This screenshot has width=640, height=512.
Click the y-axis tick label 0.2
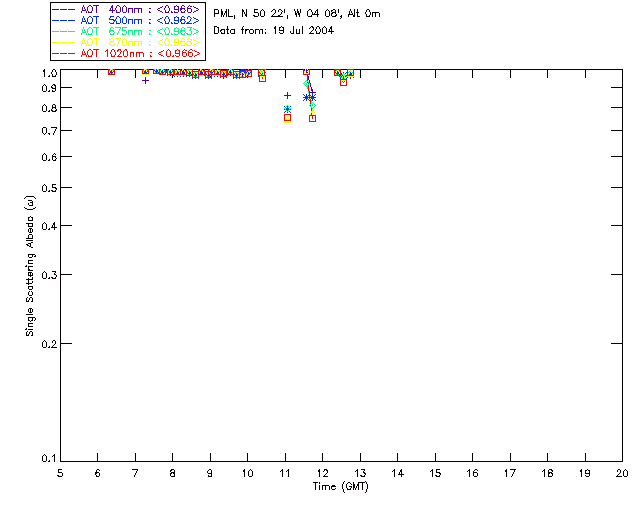coord(49,344)
